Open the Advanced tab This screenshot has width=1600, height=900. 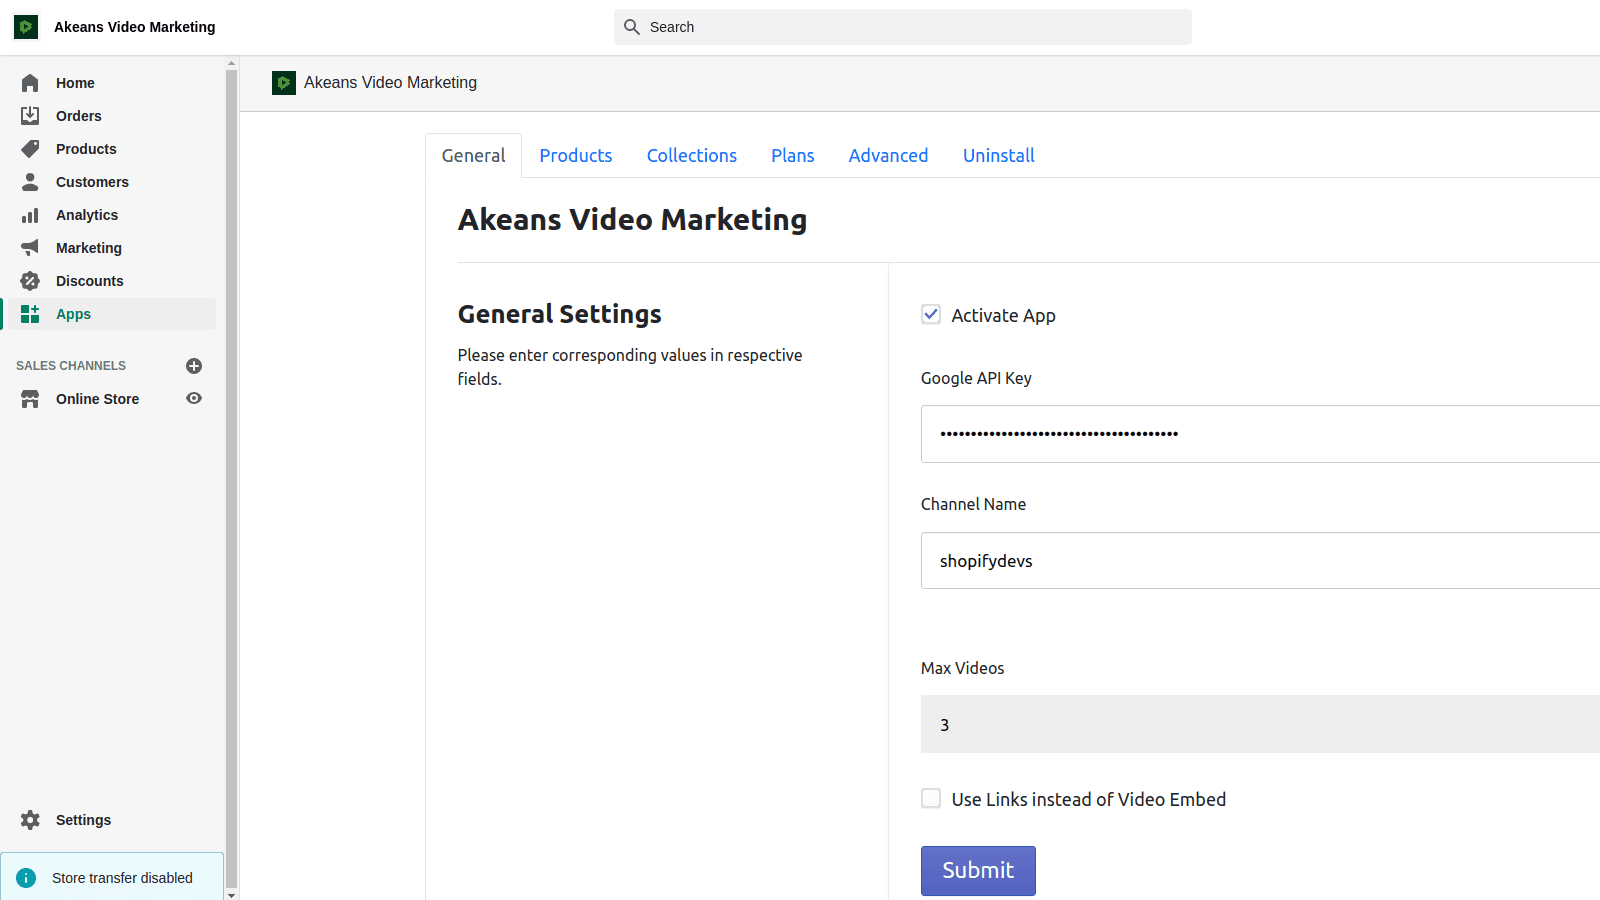(x=888, y=156)
